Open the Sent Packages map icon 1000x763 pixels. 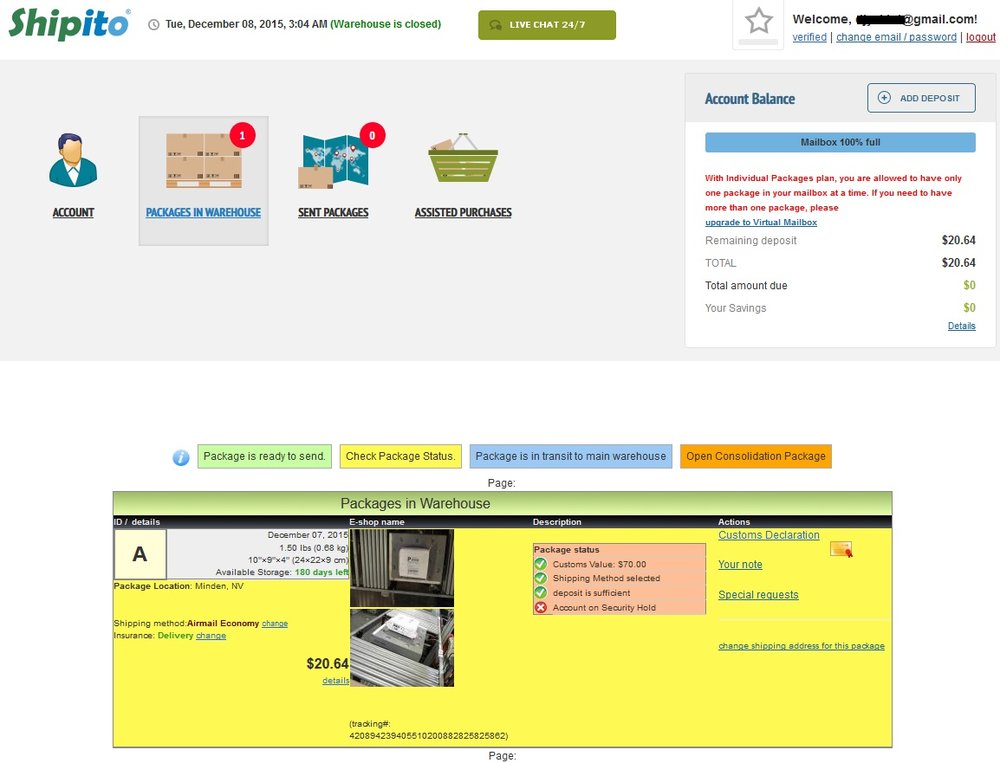point(333,161)
